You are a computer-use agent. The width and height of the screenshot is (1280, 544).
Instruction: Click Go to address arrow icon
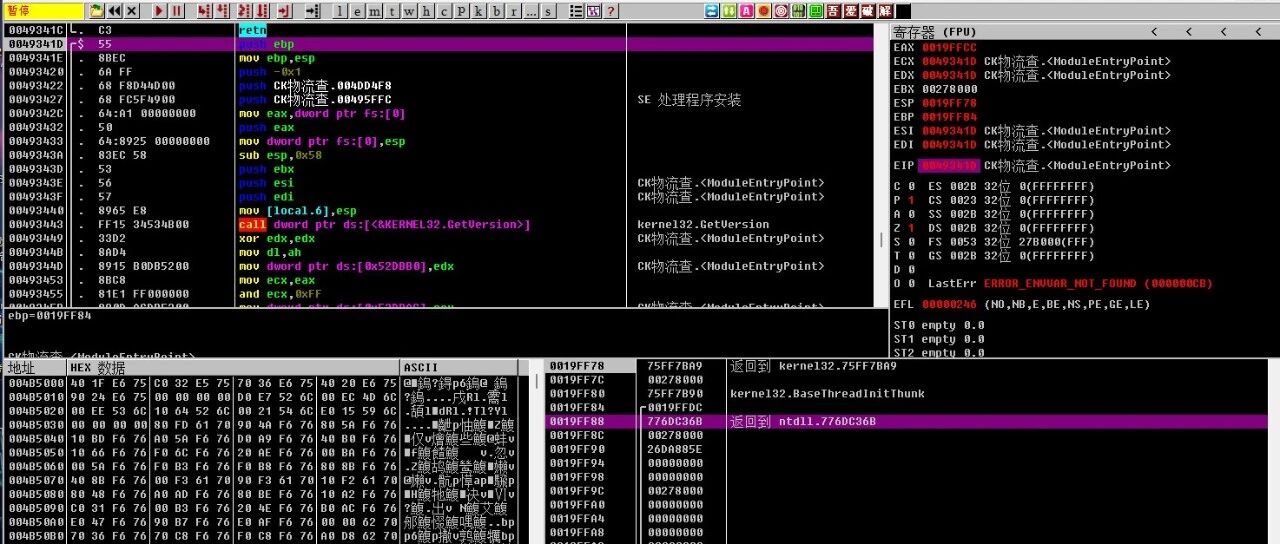pos(313,11)
